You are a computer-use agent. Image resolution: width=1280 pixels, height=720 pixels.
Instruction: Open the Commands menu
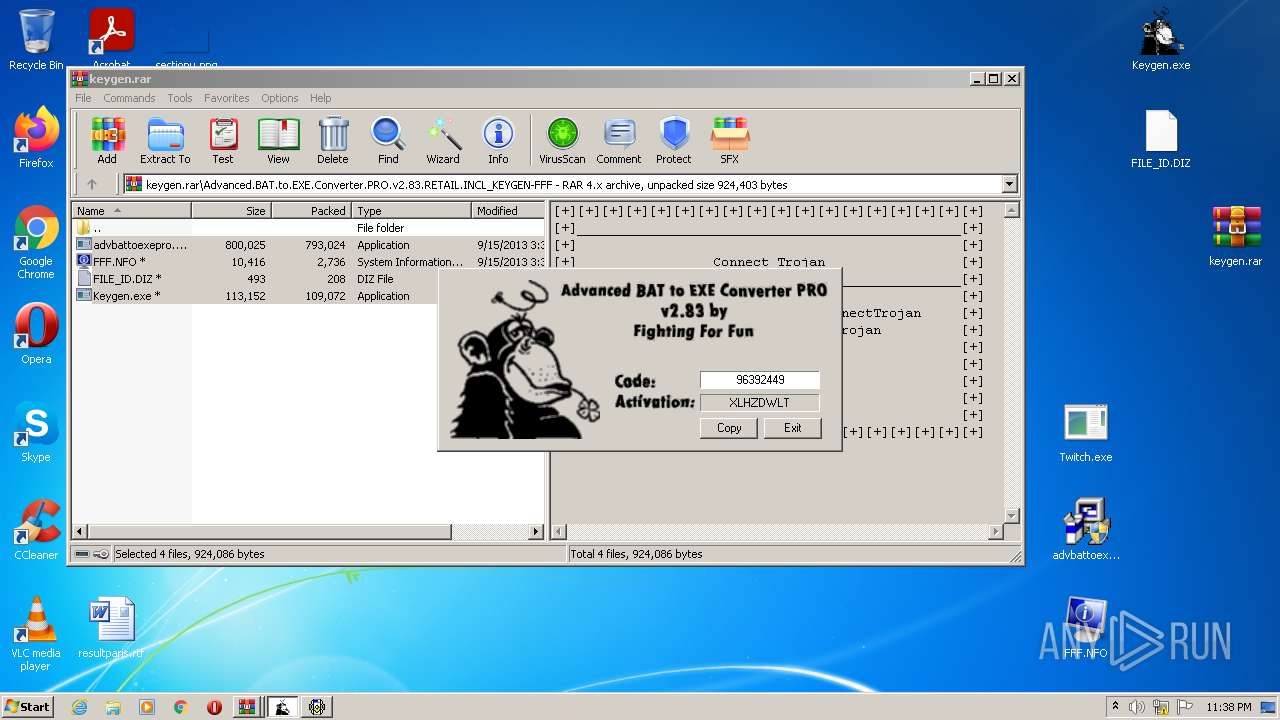(x=129, y=98)
